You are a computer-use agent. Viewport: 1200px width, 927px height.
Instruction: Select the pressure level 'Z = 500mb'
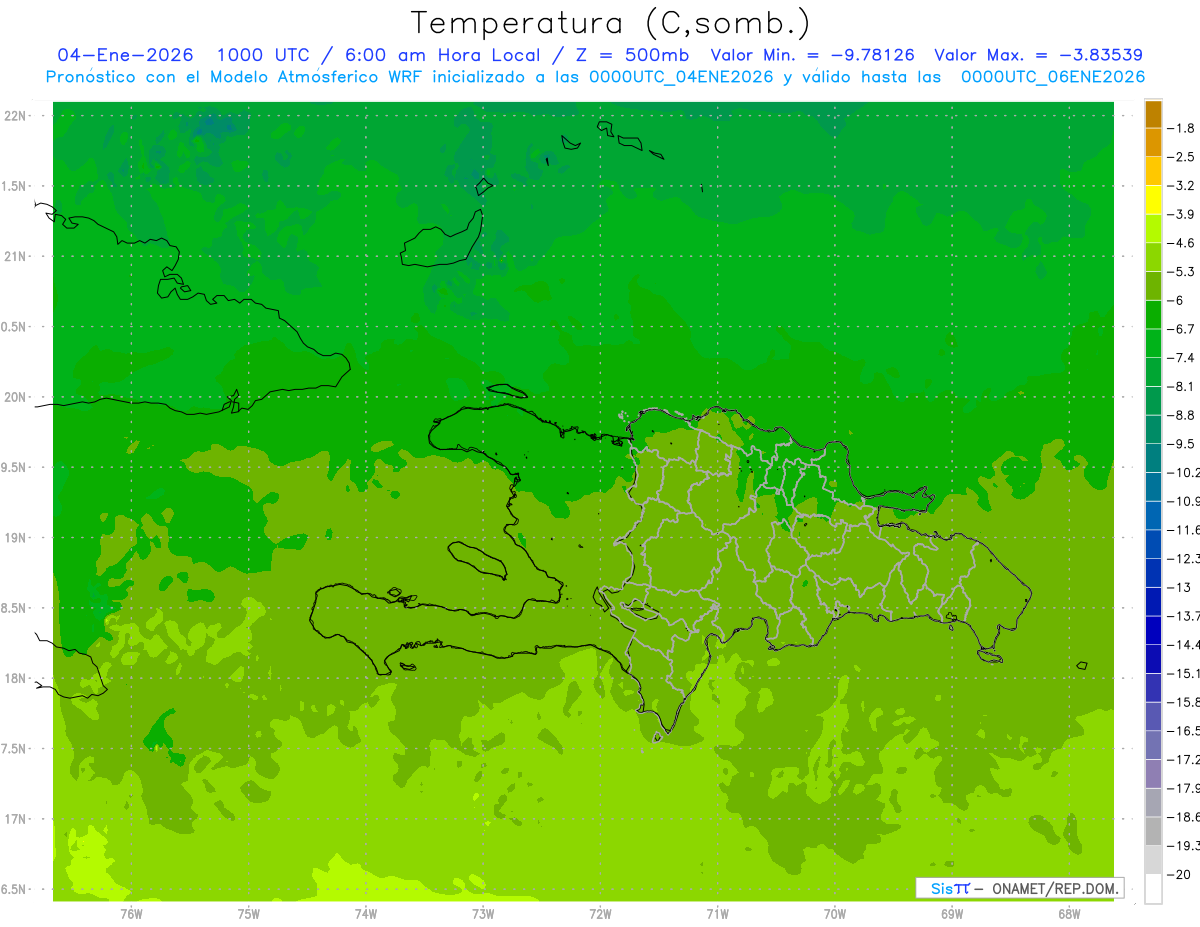tap(633, 55)
